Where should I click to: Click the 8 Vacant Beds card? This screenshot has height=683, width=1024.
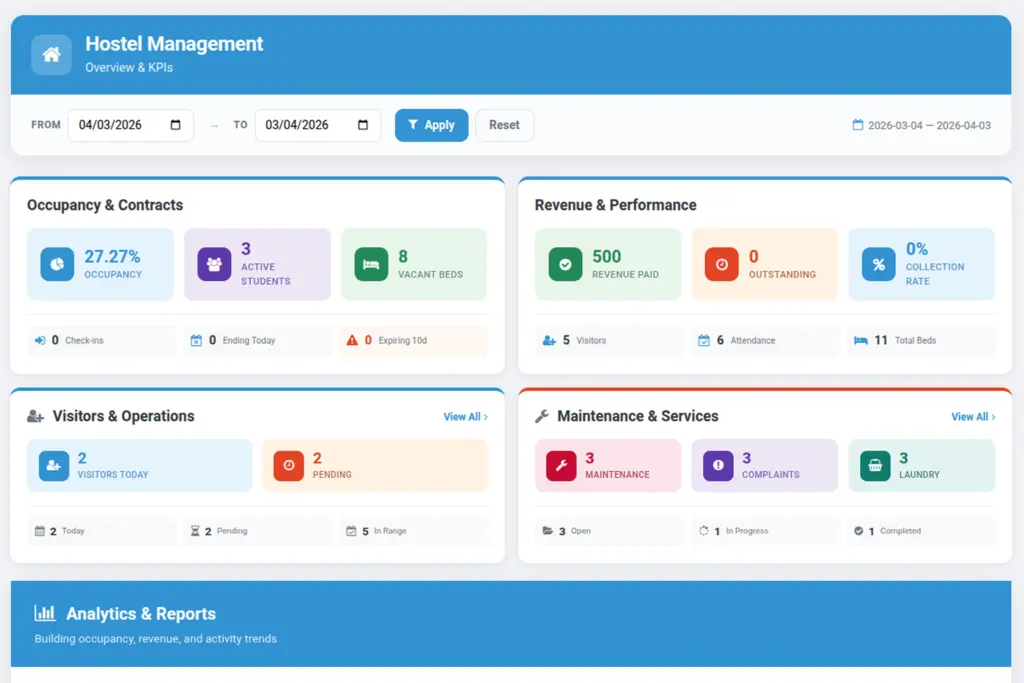click(414, 264)
